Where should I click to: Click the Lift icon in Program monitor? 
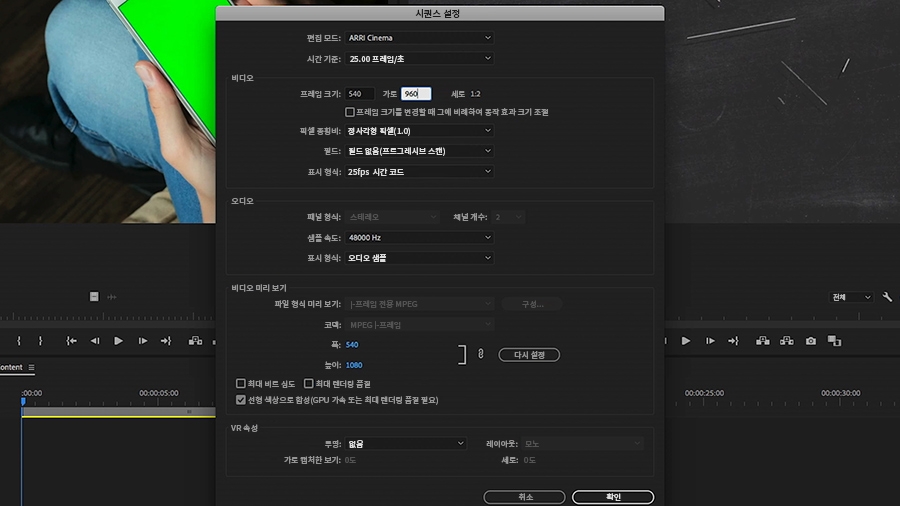click(x=763, y=341)
